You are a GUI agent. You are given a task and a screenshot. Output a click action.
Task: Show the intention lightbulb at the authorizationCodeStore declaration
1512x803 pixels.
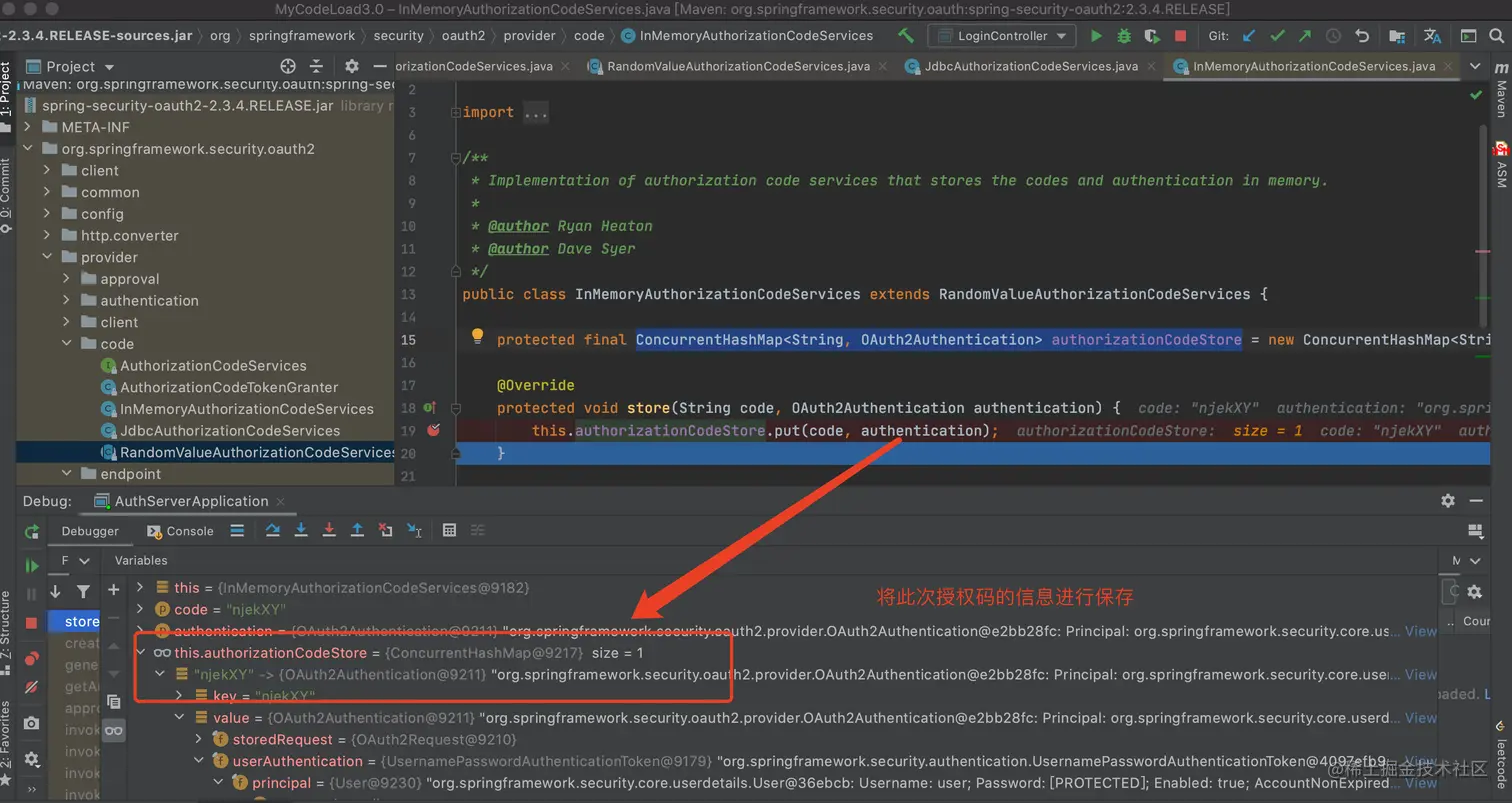point(477,336)
